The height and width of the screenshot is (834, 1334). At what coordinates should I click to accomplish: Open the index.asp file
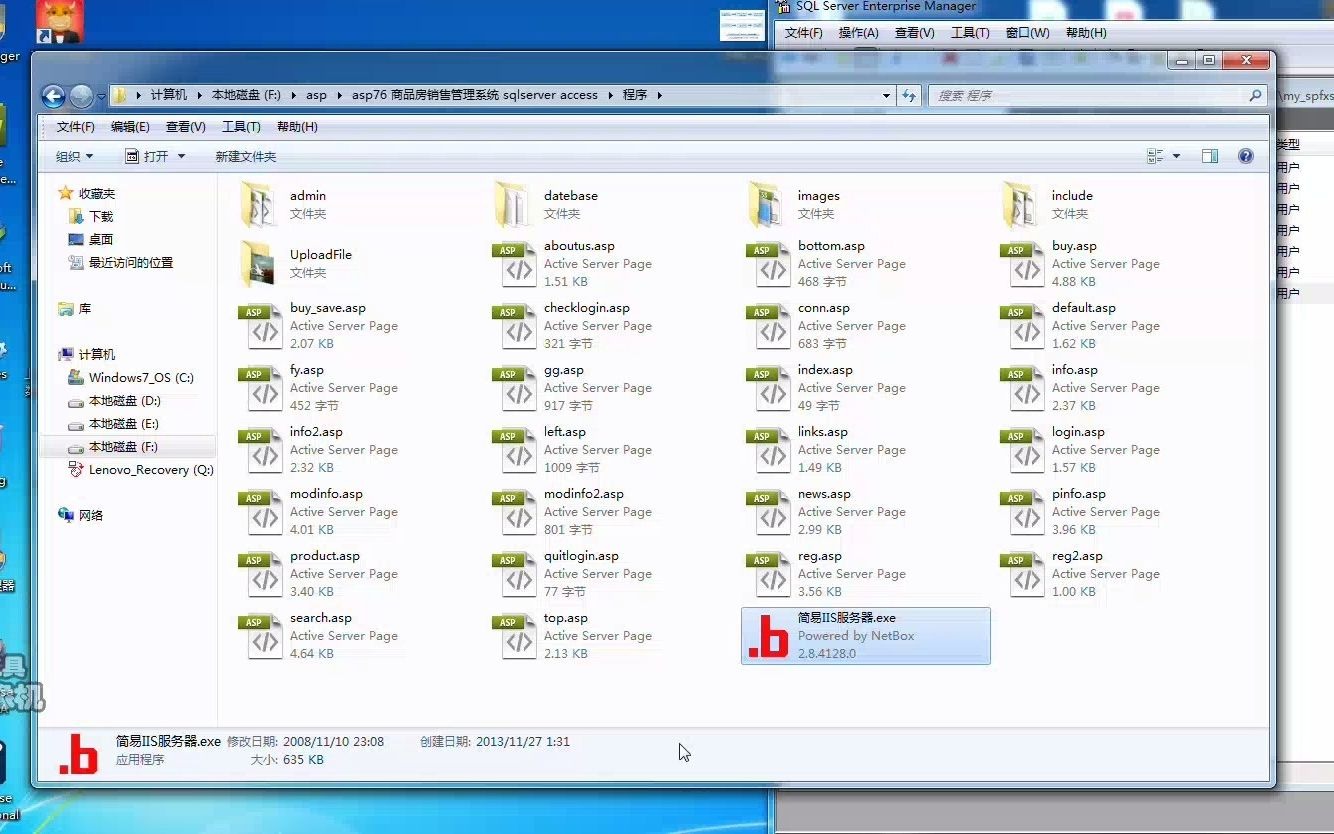pyautogui.click(x=824, y=369)
